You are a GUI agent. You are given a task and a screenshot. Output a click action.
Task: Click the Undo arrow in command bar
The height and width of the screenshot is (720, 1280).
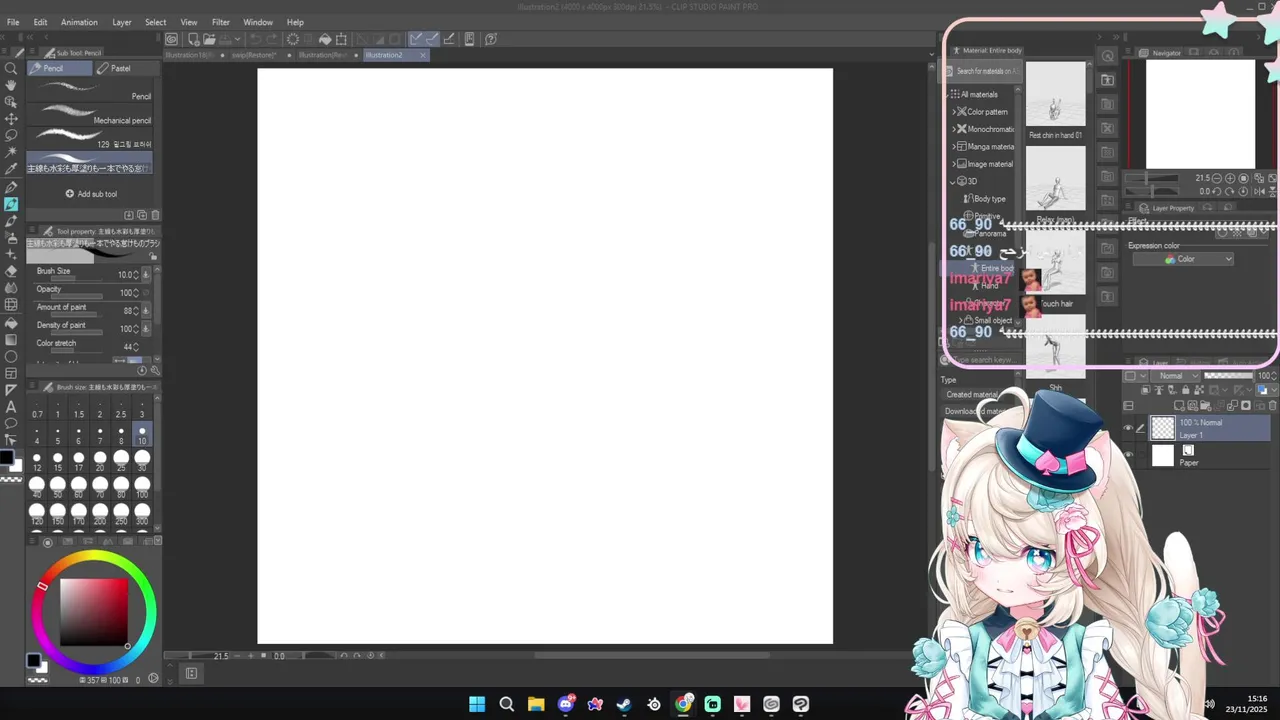(254, 39)
